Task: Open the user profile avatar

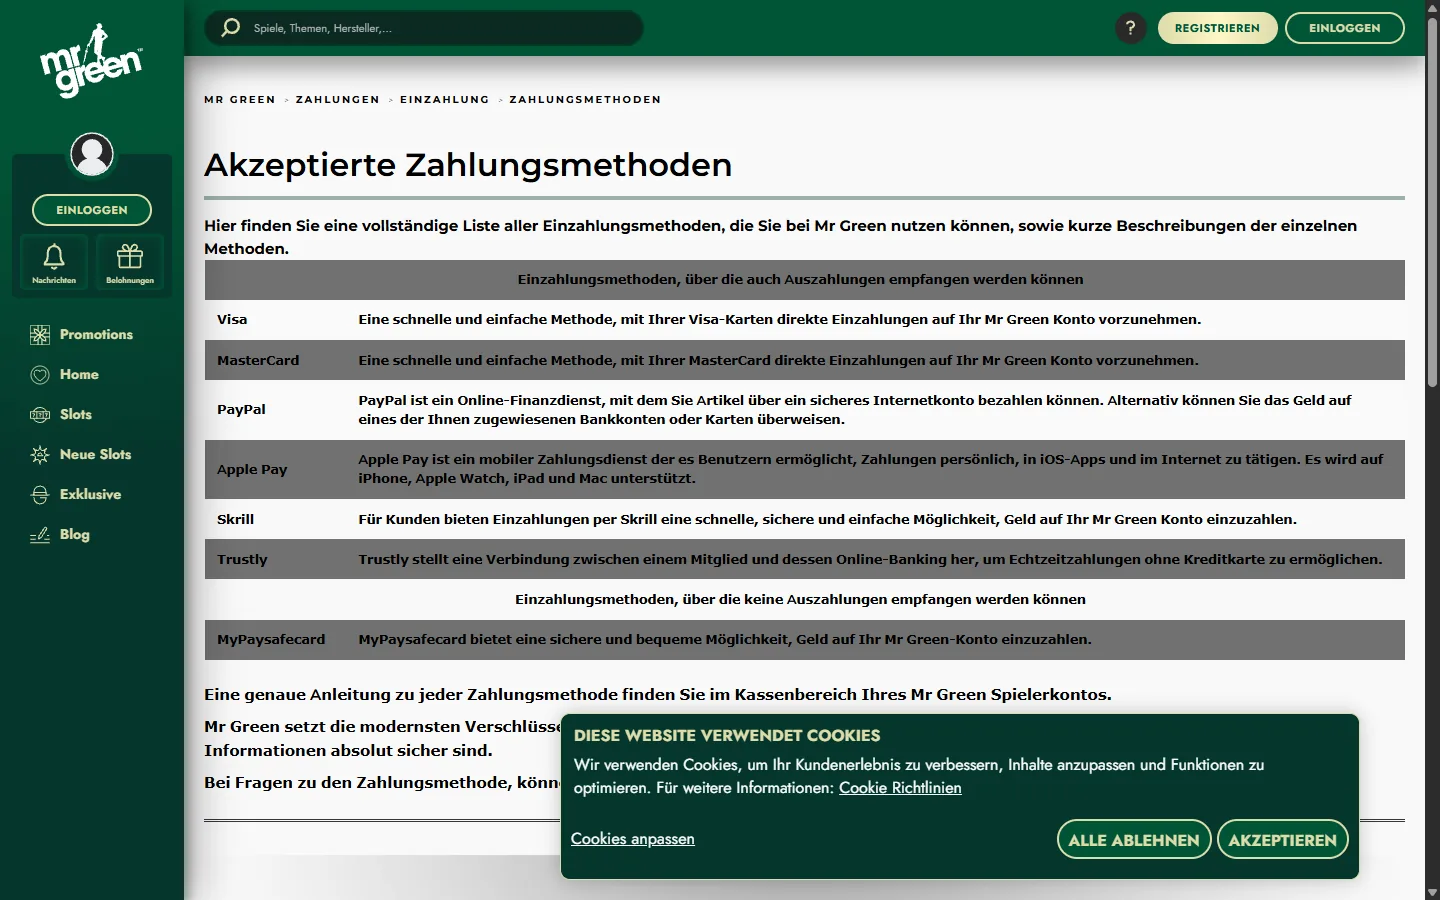Action: (92, 153)
